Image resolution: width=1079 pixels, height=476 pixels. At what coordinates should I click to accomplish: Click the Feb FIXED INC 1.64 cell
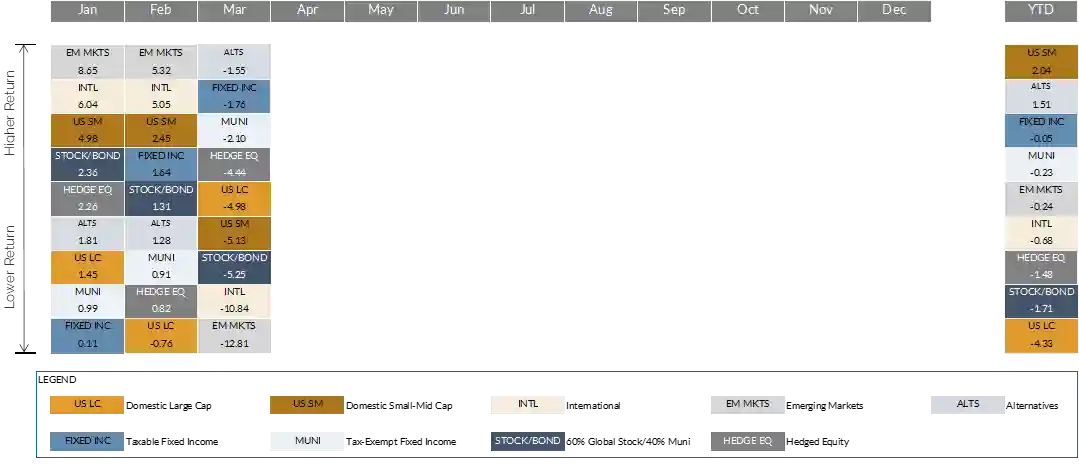click(x=161, y=164)
